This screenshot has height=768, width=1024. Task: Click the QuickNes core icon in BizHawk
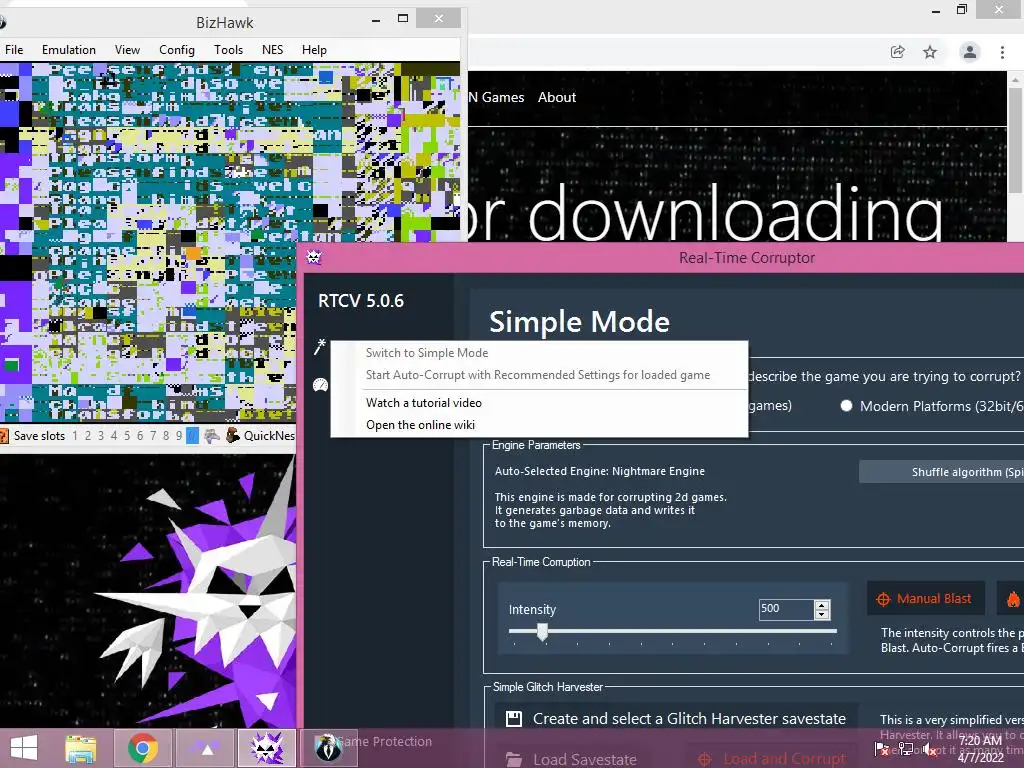pos(232,436)
